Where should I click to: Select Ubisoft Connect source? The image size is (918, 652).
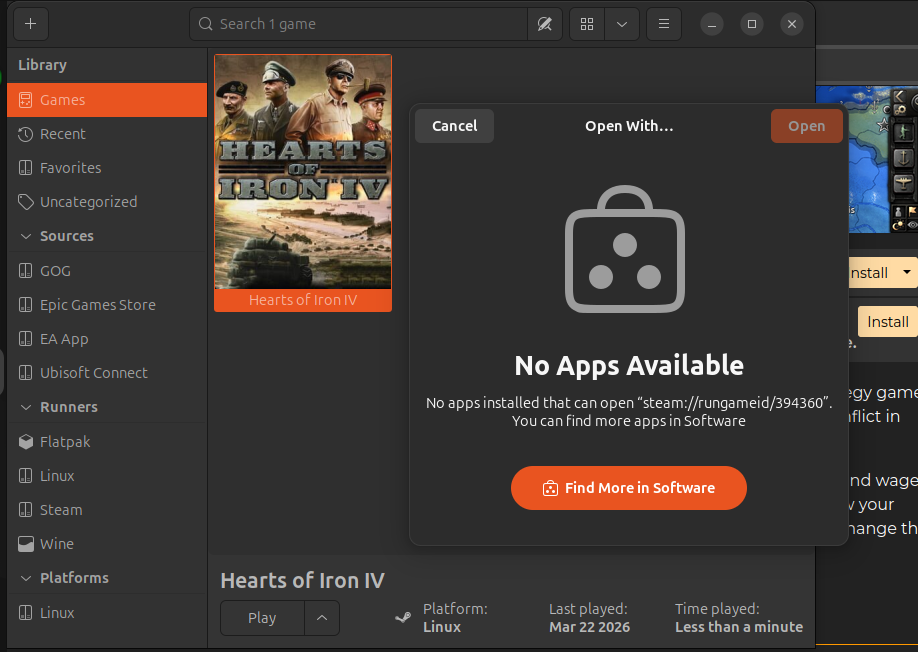(x=107, y=373)
